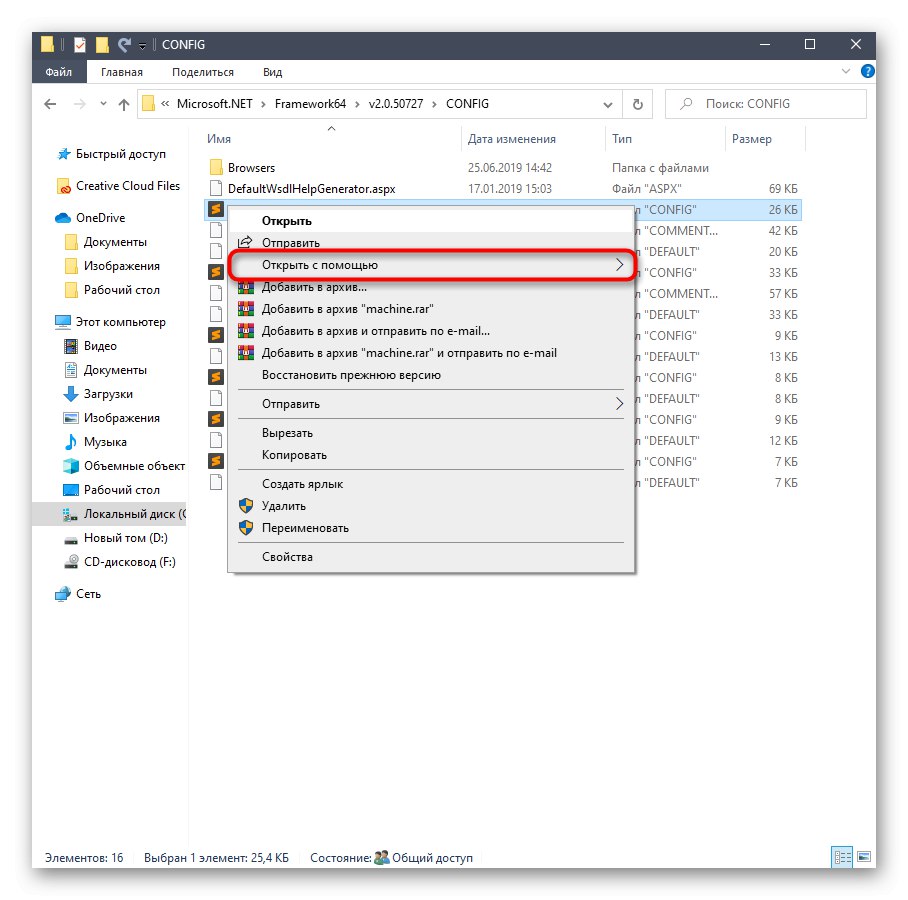Image resolution: width=908 pixels, height=900 pixels.
Task: Open Документы under Этот компьютер
Action: point(115,370)
